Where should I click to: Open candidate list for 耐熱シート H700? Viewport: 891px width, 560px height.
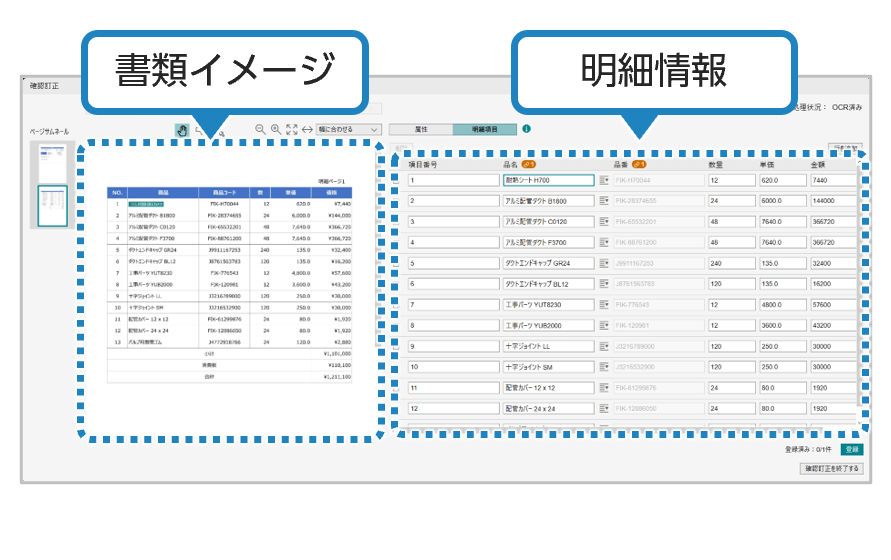[603, 180]
